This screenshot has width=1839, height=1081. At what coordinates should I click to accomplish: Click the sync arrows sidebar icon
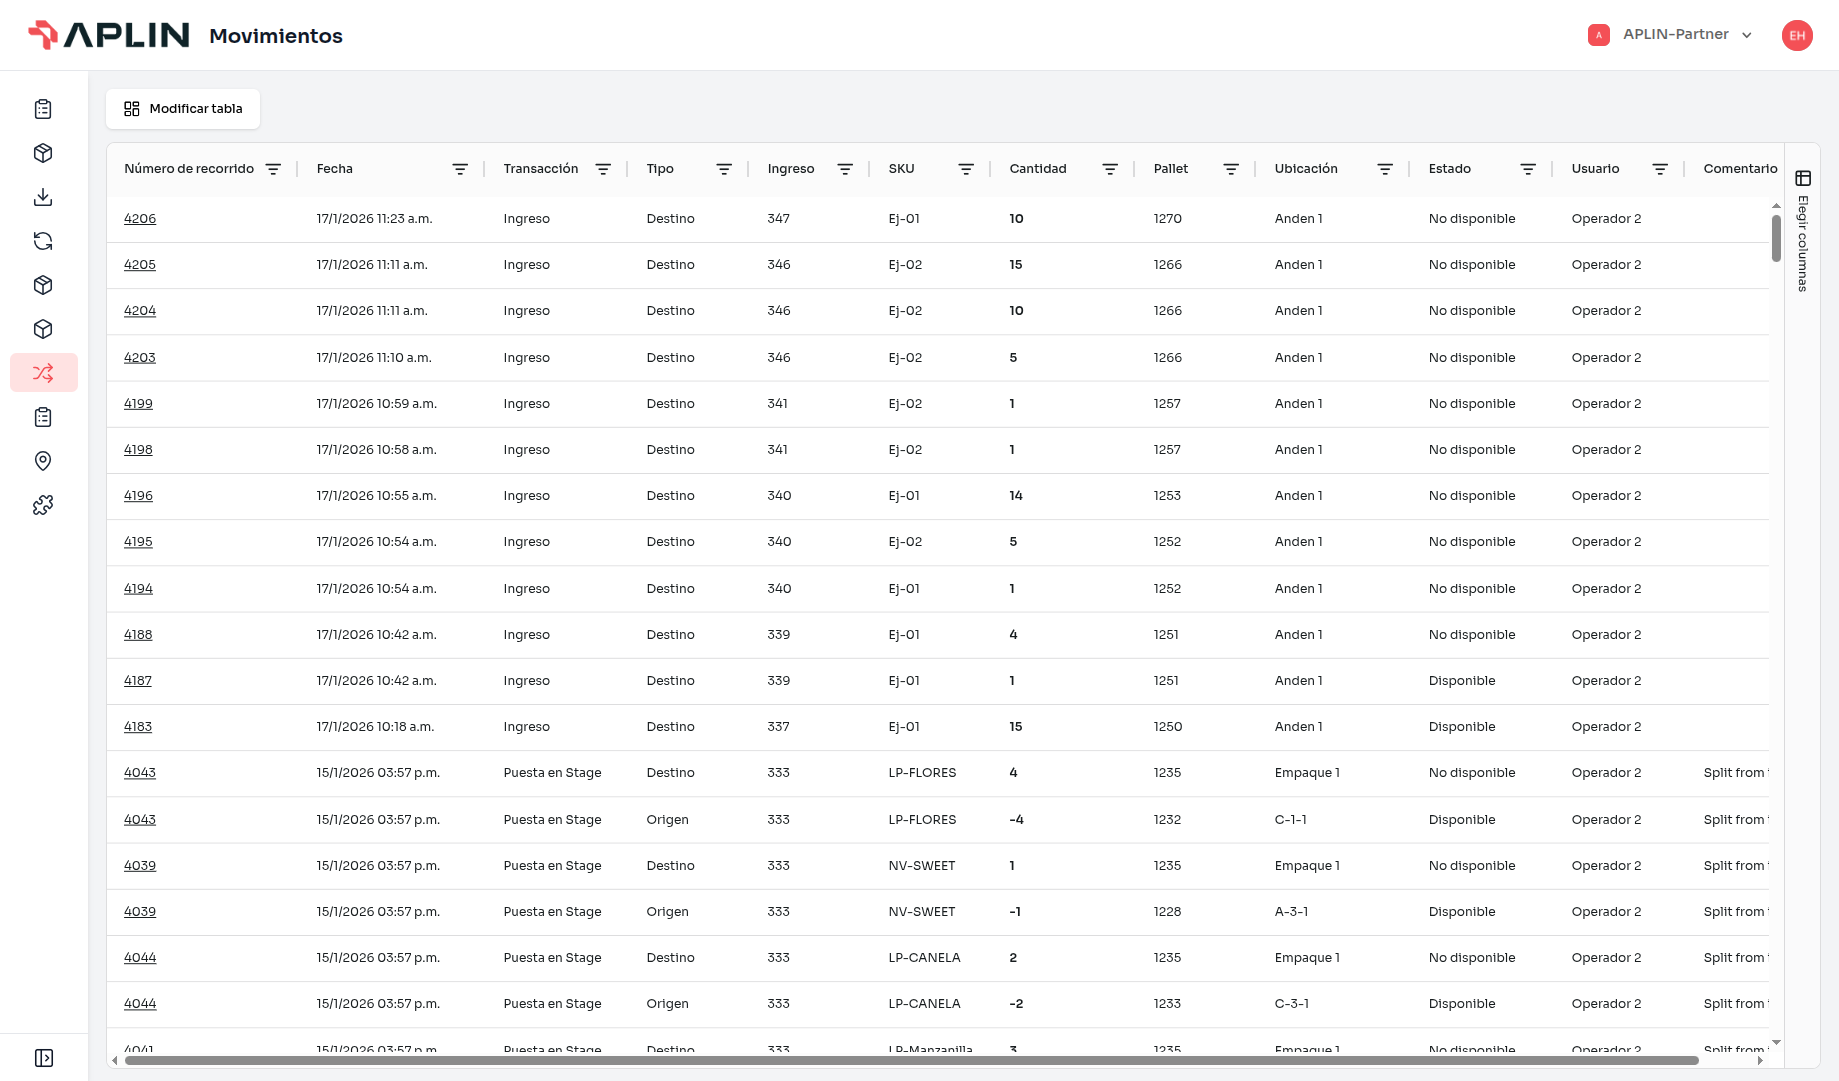pos(43,241)
